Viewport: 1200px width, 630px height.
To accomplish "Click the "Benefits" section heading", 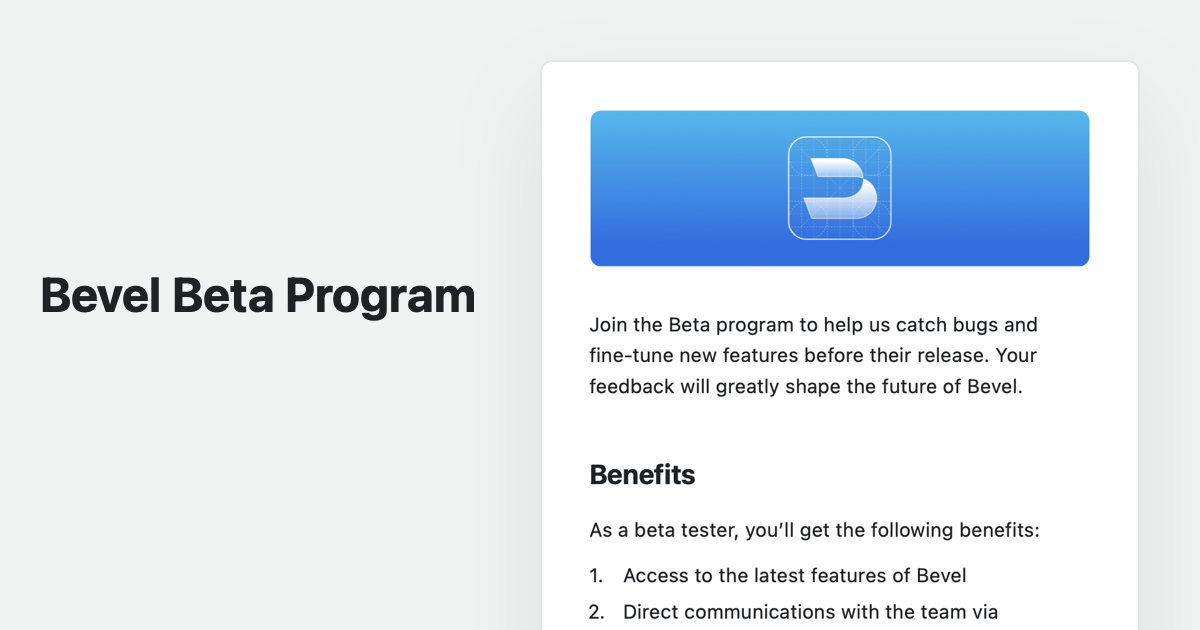I will click(642, 475).
